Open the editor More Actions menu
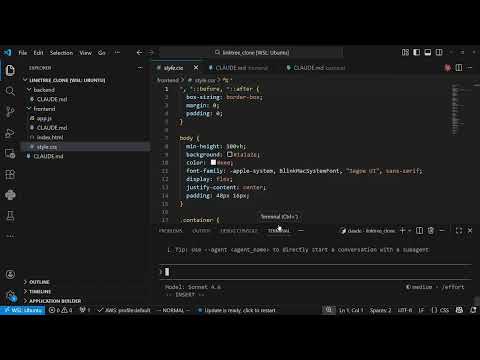The image size is (480, 360). point(470,68)
